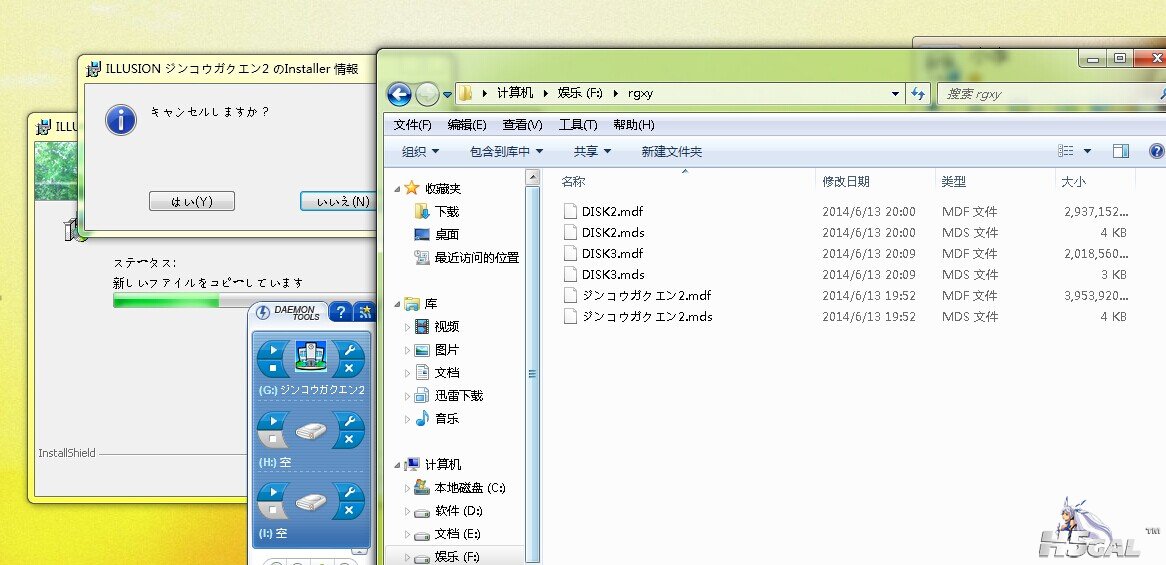
Task: Open the view options dropdown arrow
Action: coord(1087,151)
